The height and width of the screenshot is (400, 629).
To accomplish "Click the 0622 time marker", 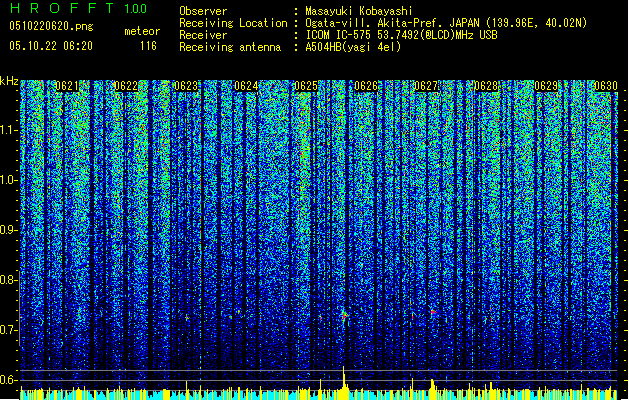I will click(x=126, y=86).
